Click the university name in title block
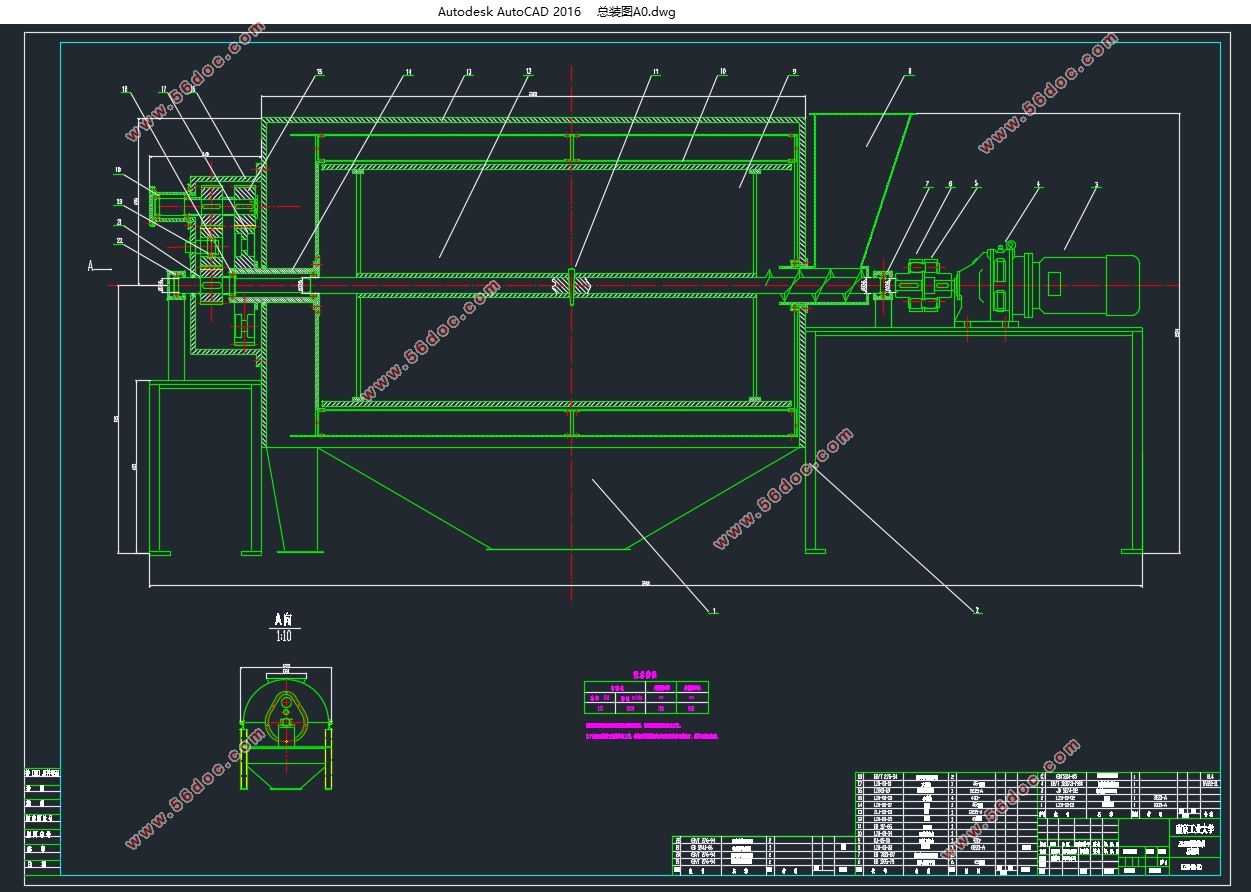This screenshot has height=892, width=1251. click(x=1194, y=829)
